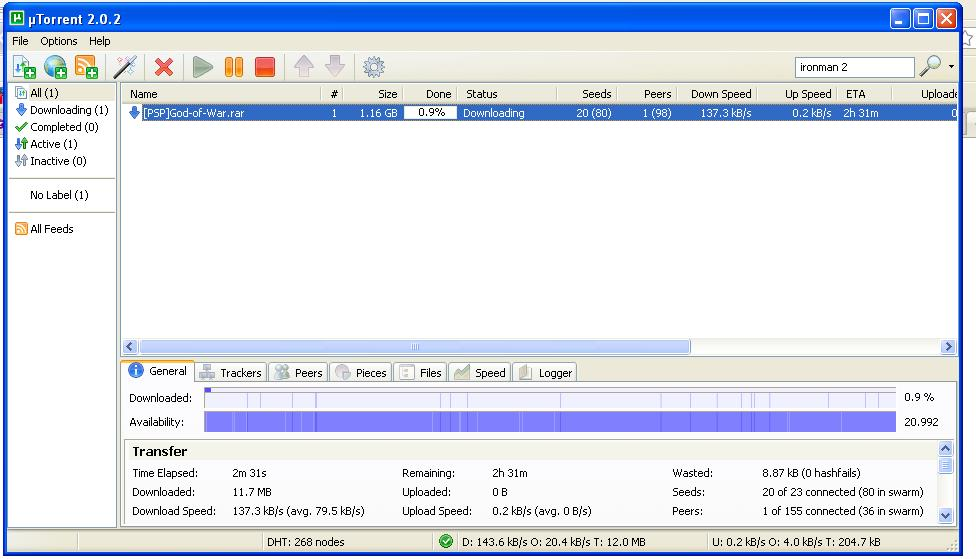Switch to the Speed tab
This screenshot has width=976, height=559.
pos(479,373)
